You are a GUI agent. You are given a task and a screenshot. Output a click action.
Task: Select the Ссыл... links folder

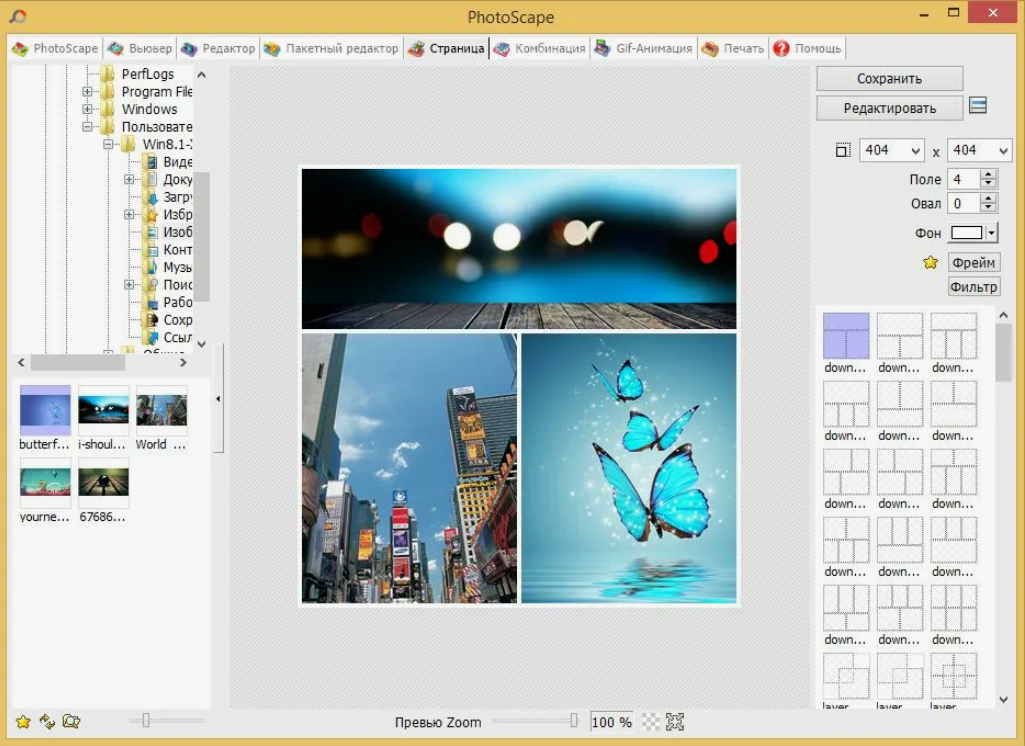(177, 337)
